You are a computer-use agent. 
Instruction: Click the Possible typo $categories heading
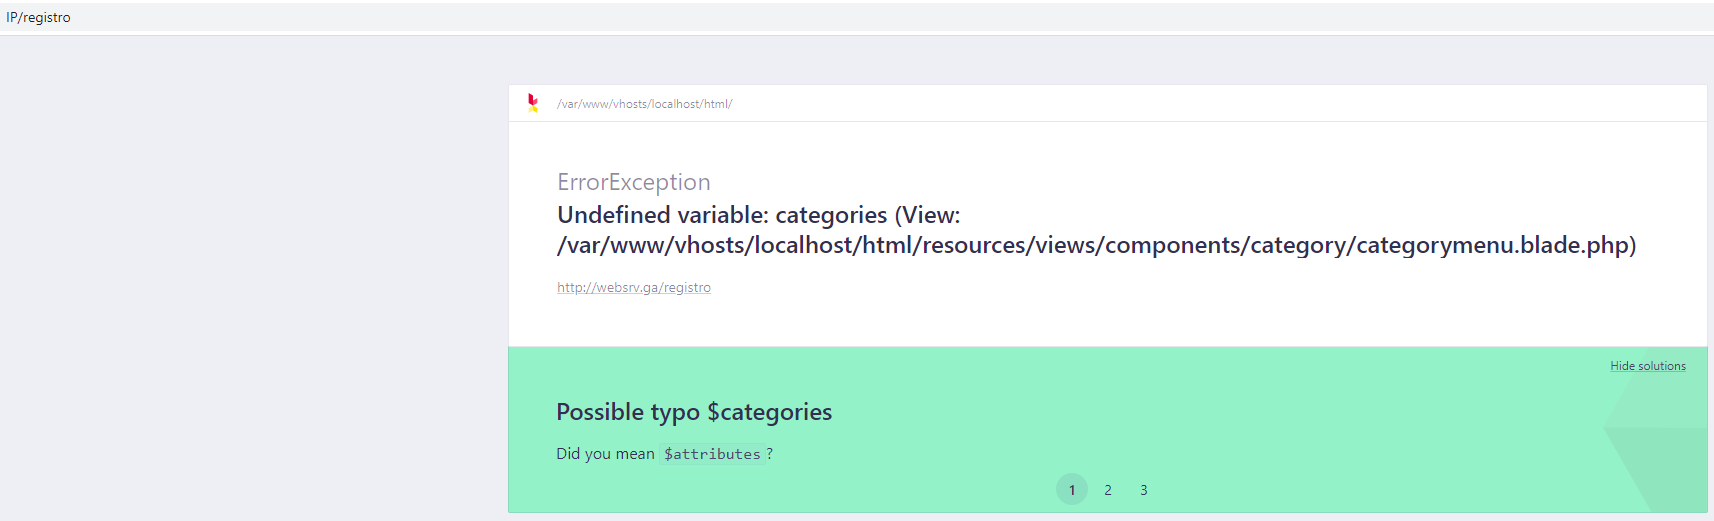(x=694, y=412)
